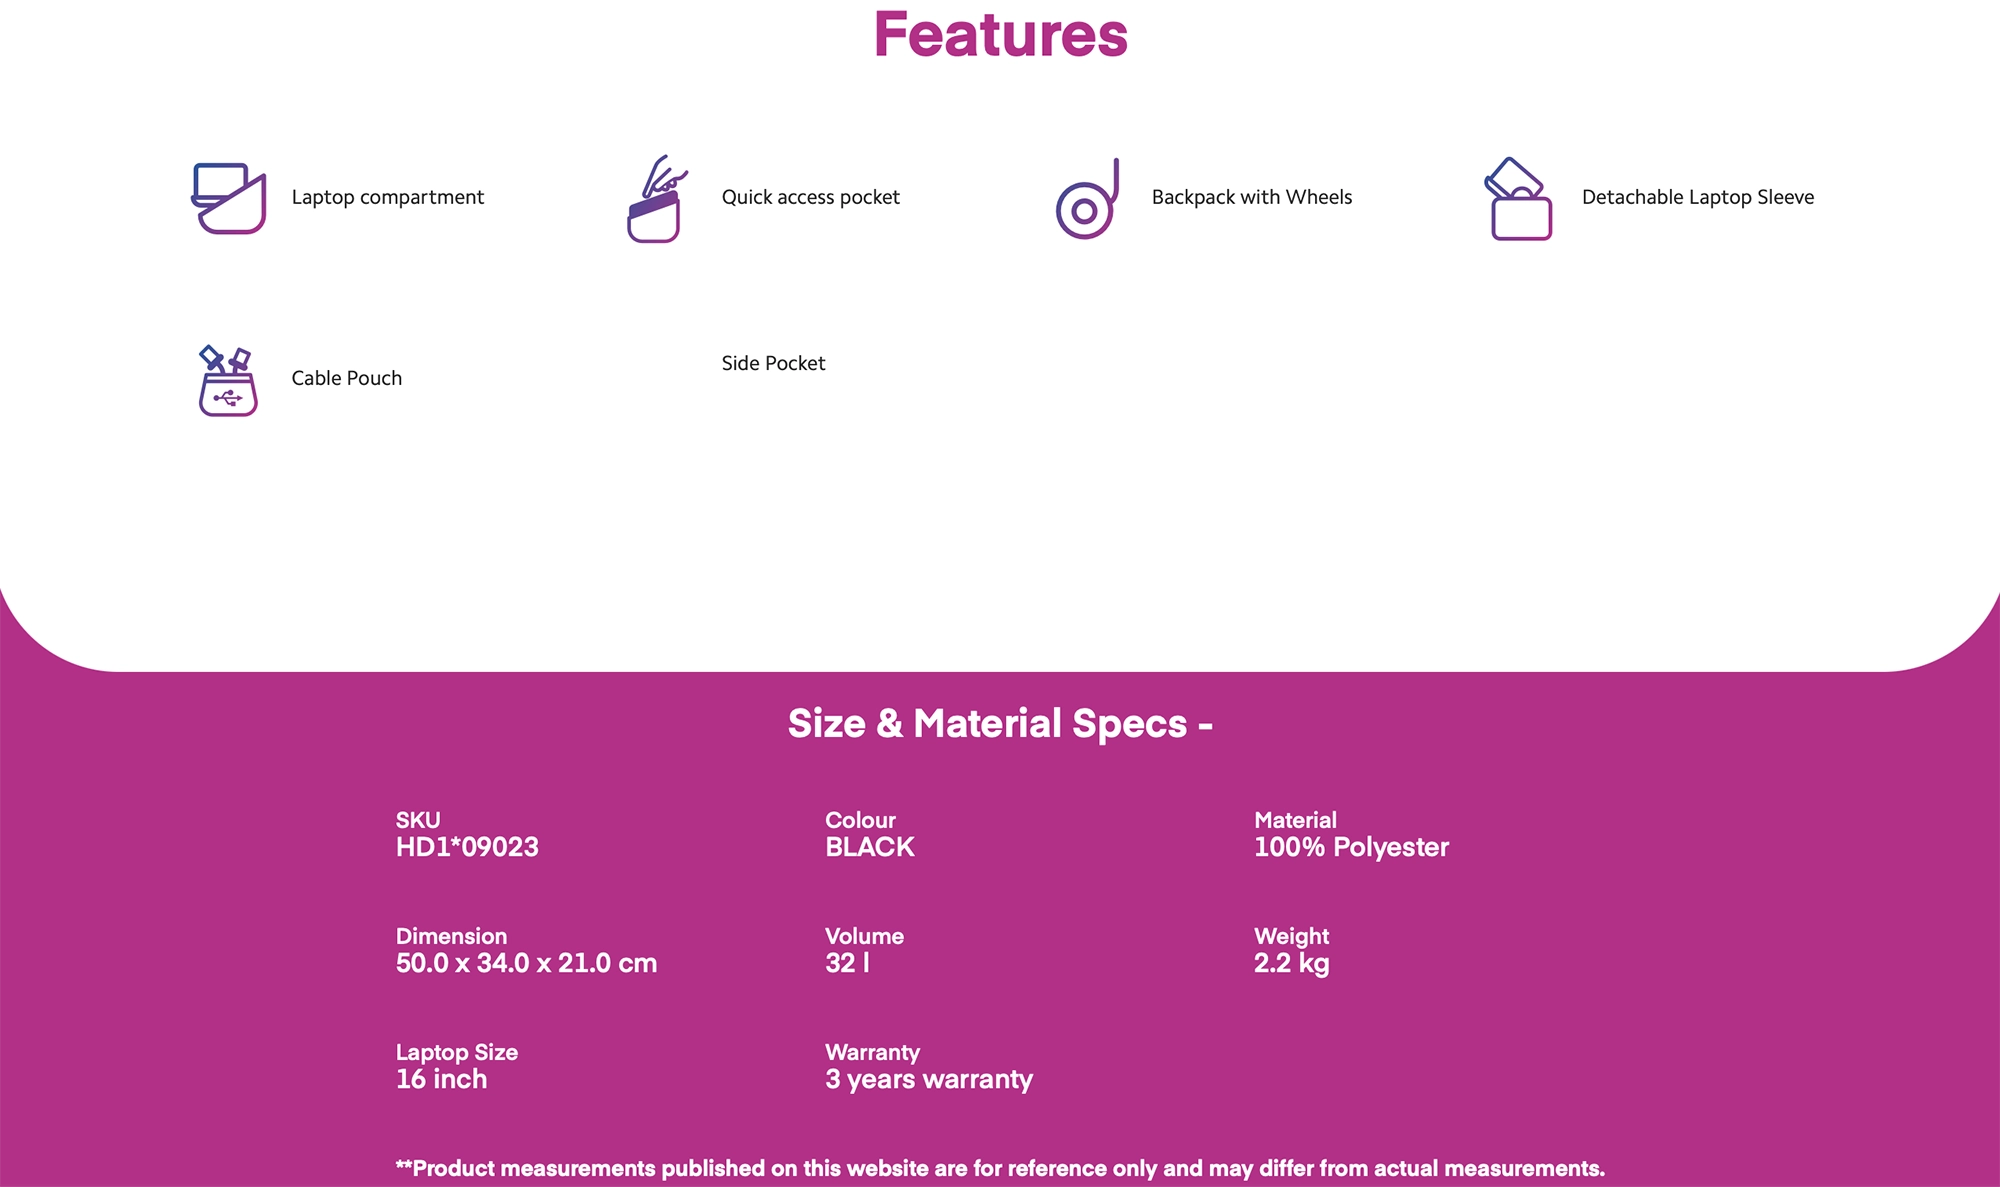Click the Quick access pocket icon
Viewport: 2000px width, 1187px height.
[656, 198]
